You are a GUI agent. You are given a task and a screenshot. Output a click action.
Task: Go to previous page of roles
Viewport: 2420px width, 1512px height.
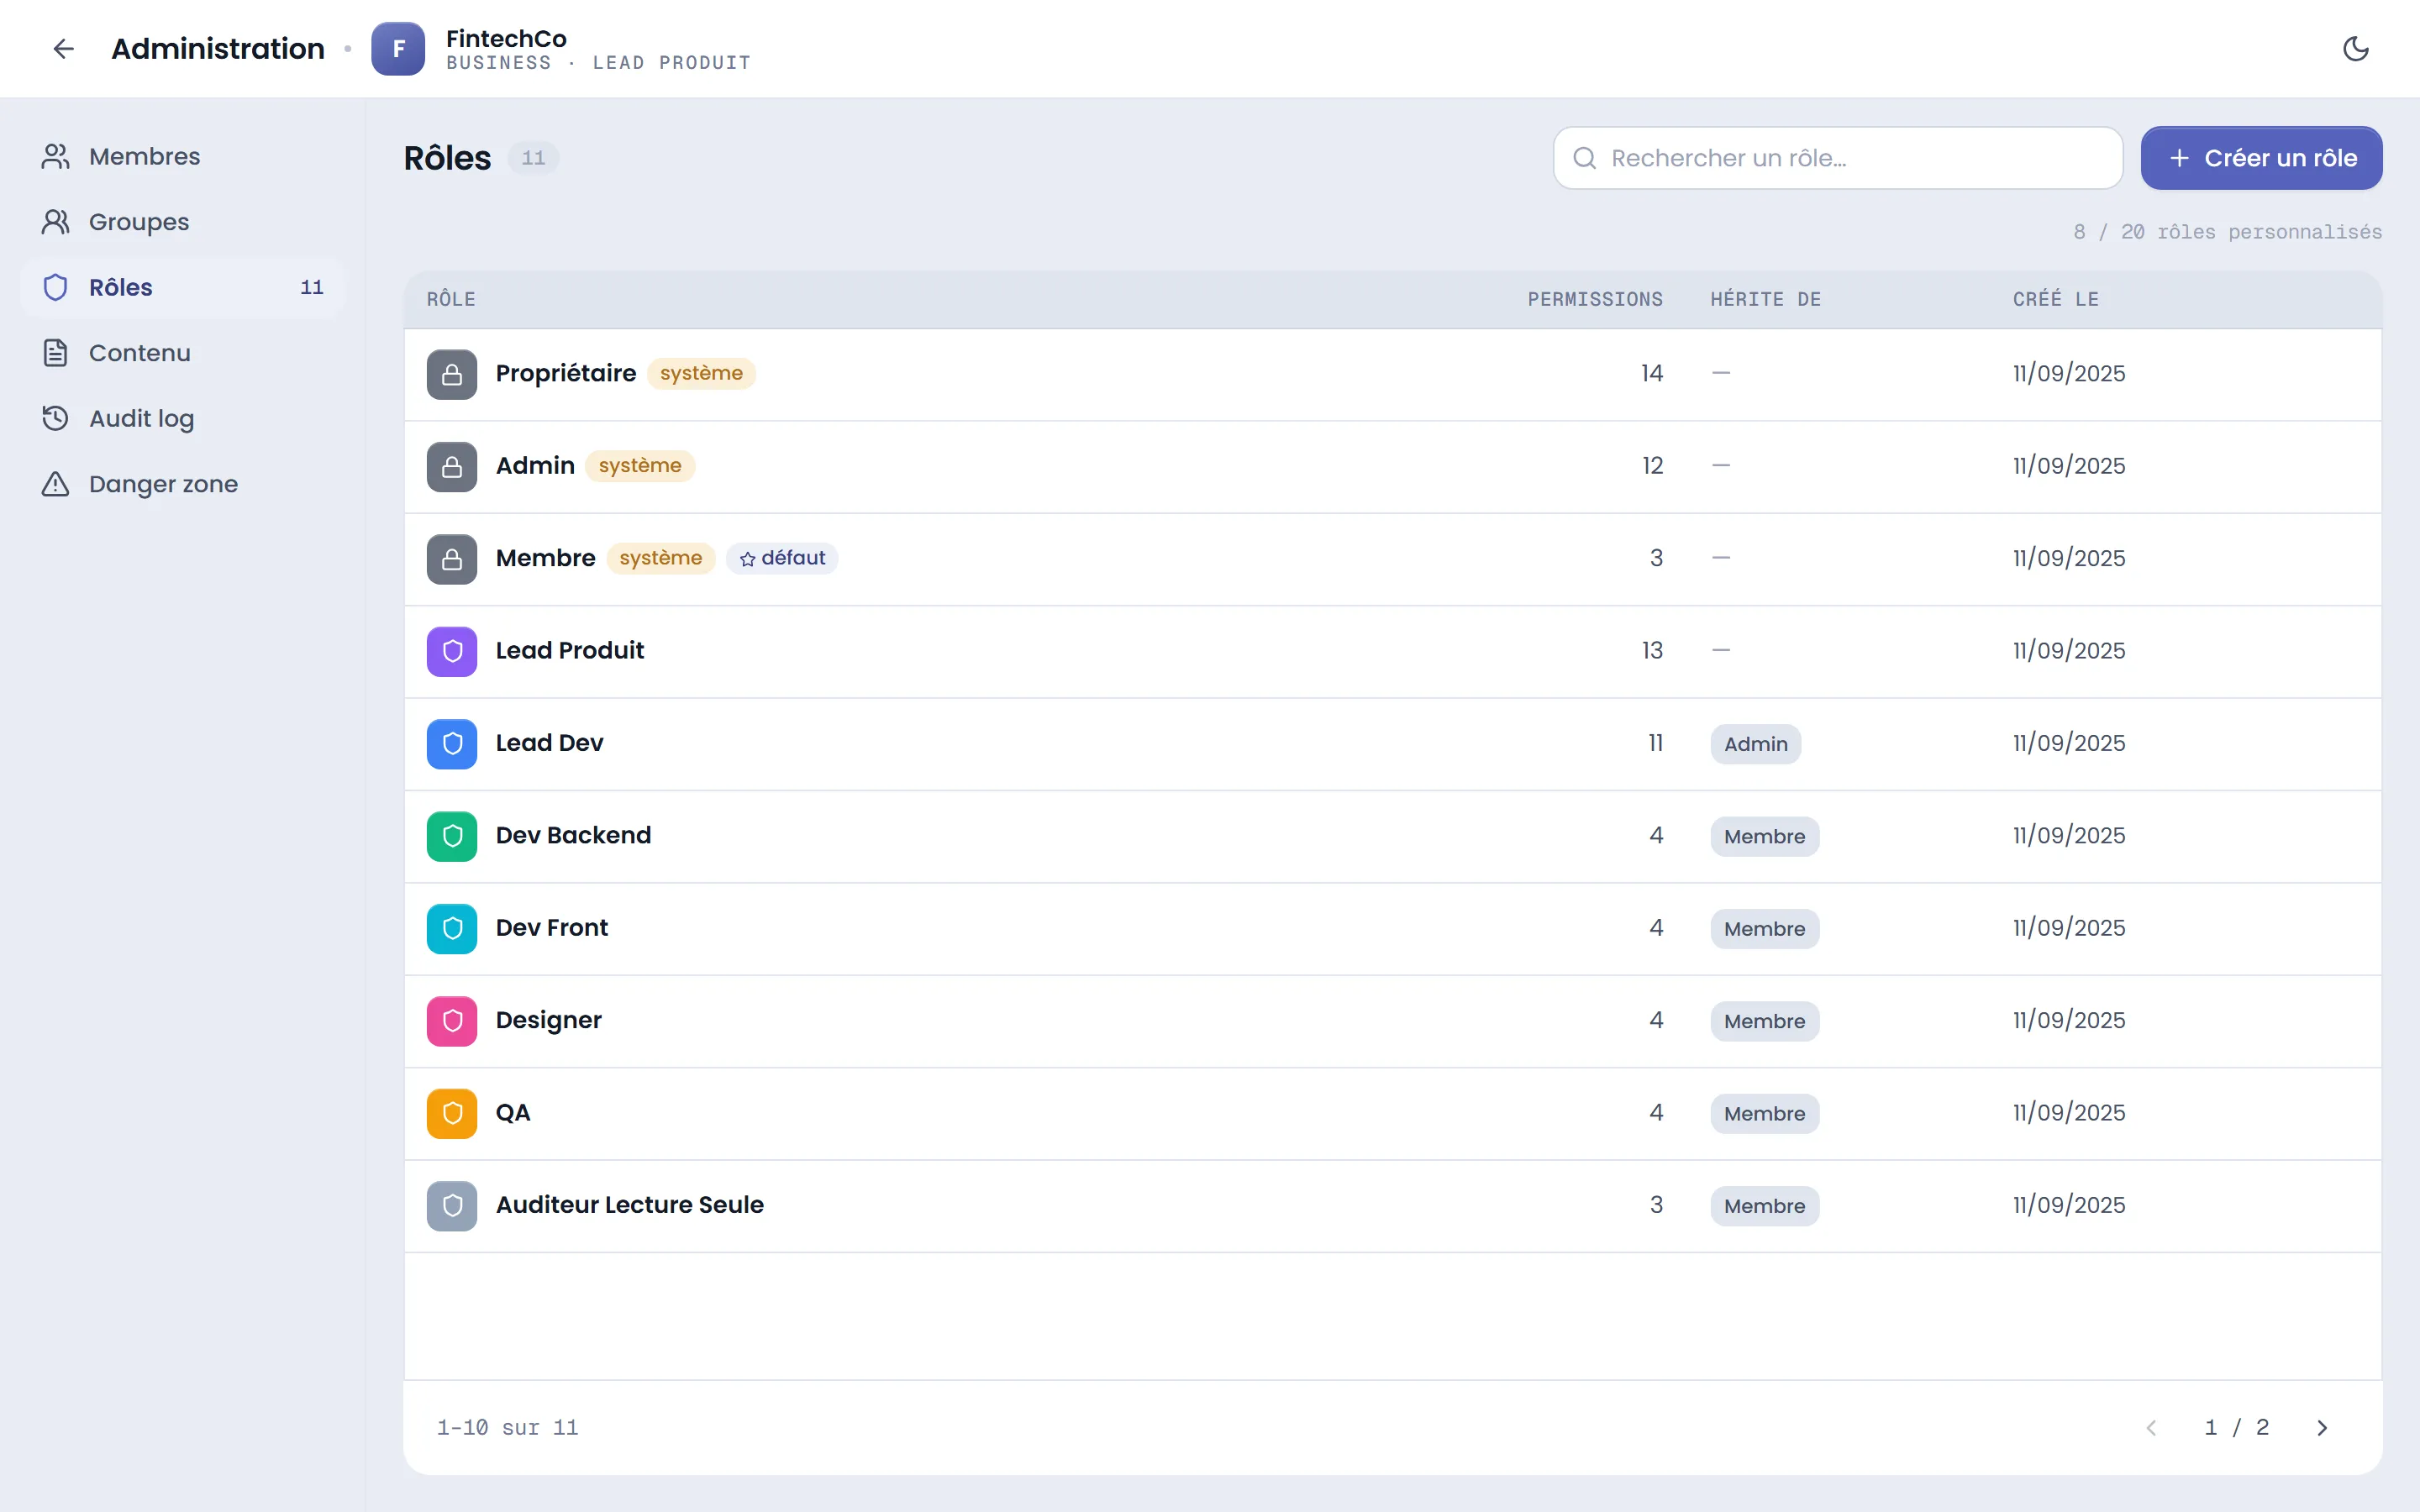point(2151,1427)
